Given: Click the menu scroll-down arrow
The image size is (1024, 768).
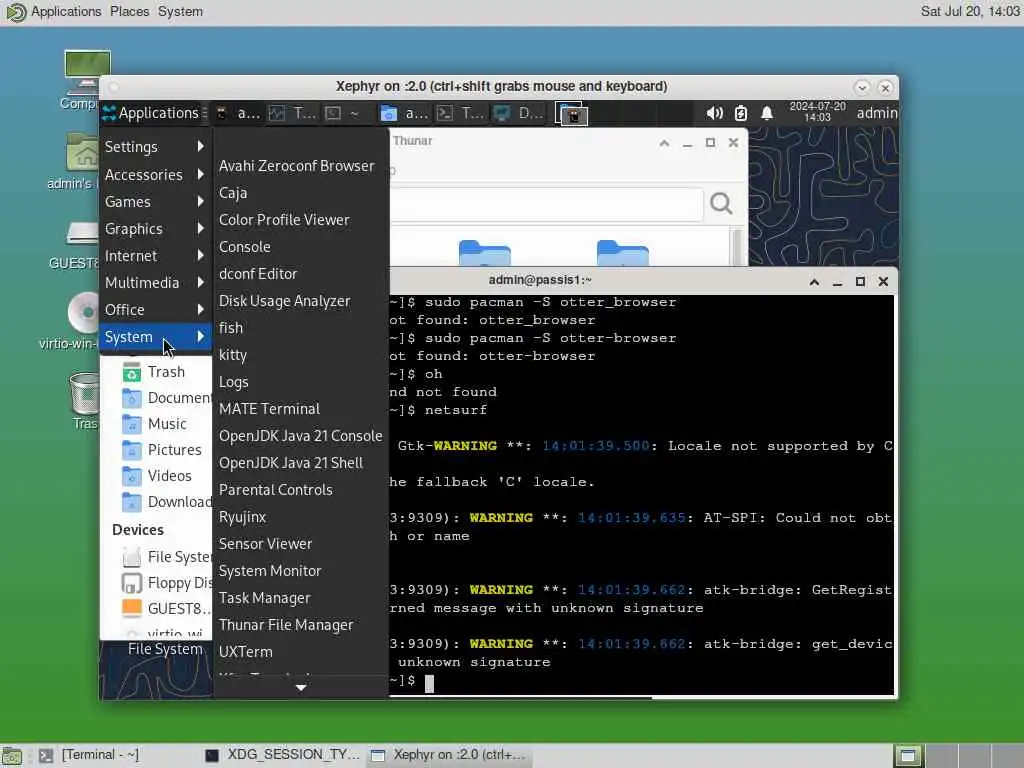Looking at the screenshot, I should [300, 687].
